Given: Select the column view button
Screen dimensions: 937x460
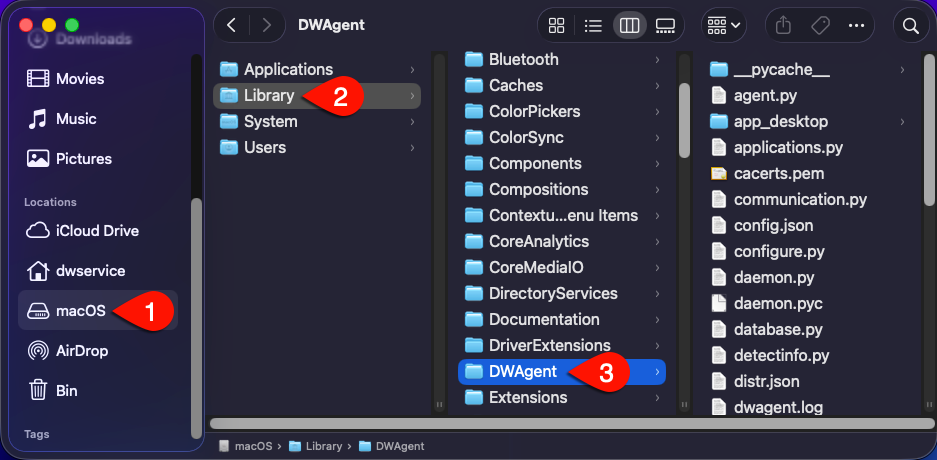Looking at the screenshot, I should pyautogui.click(x=629, y=25).
